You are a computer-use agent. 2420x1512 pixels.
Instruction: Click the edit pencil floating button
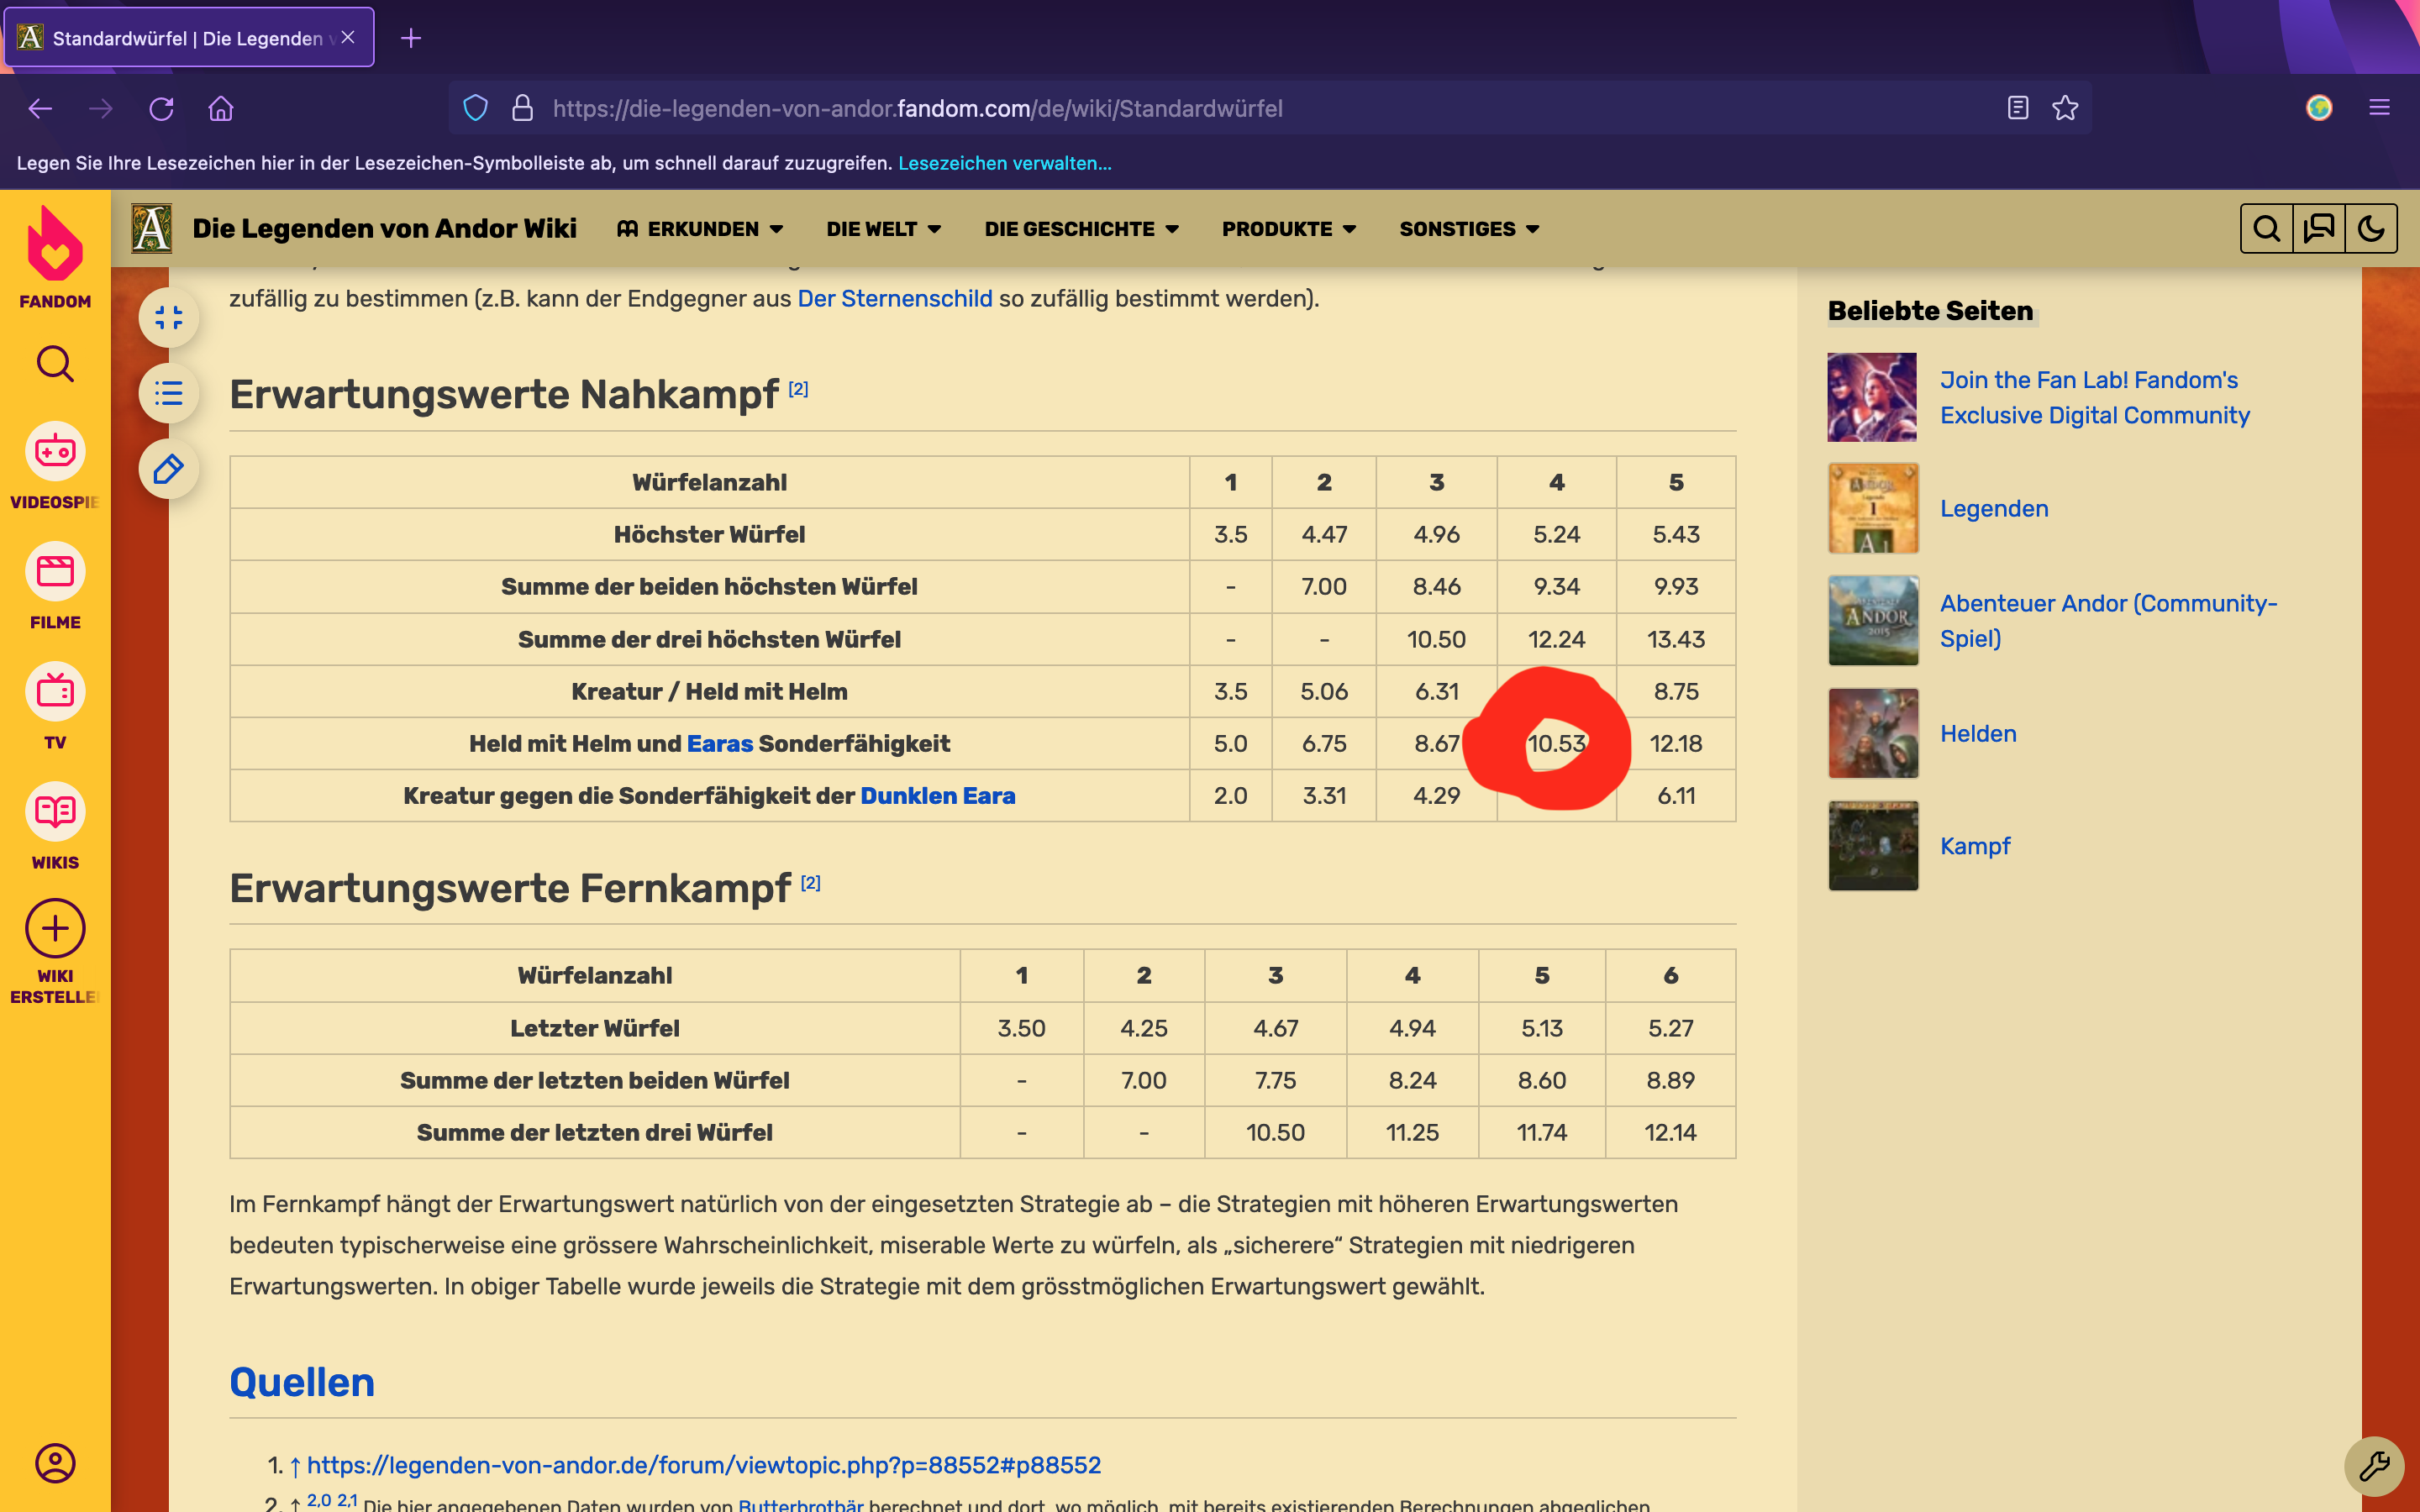click(168, 469)
